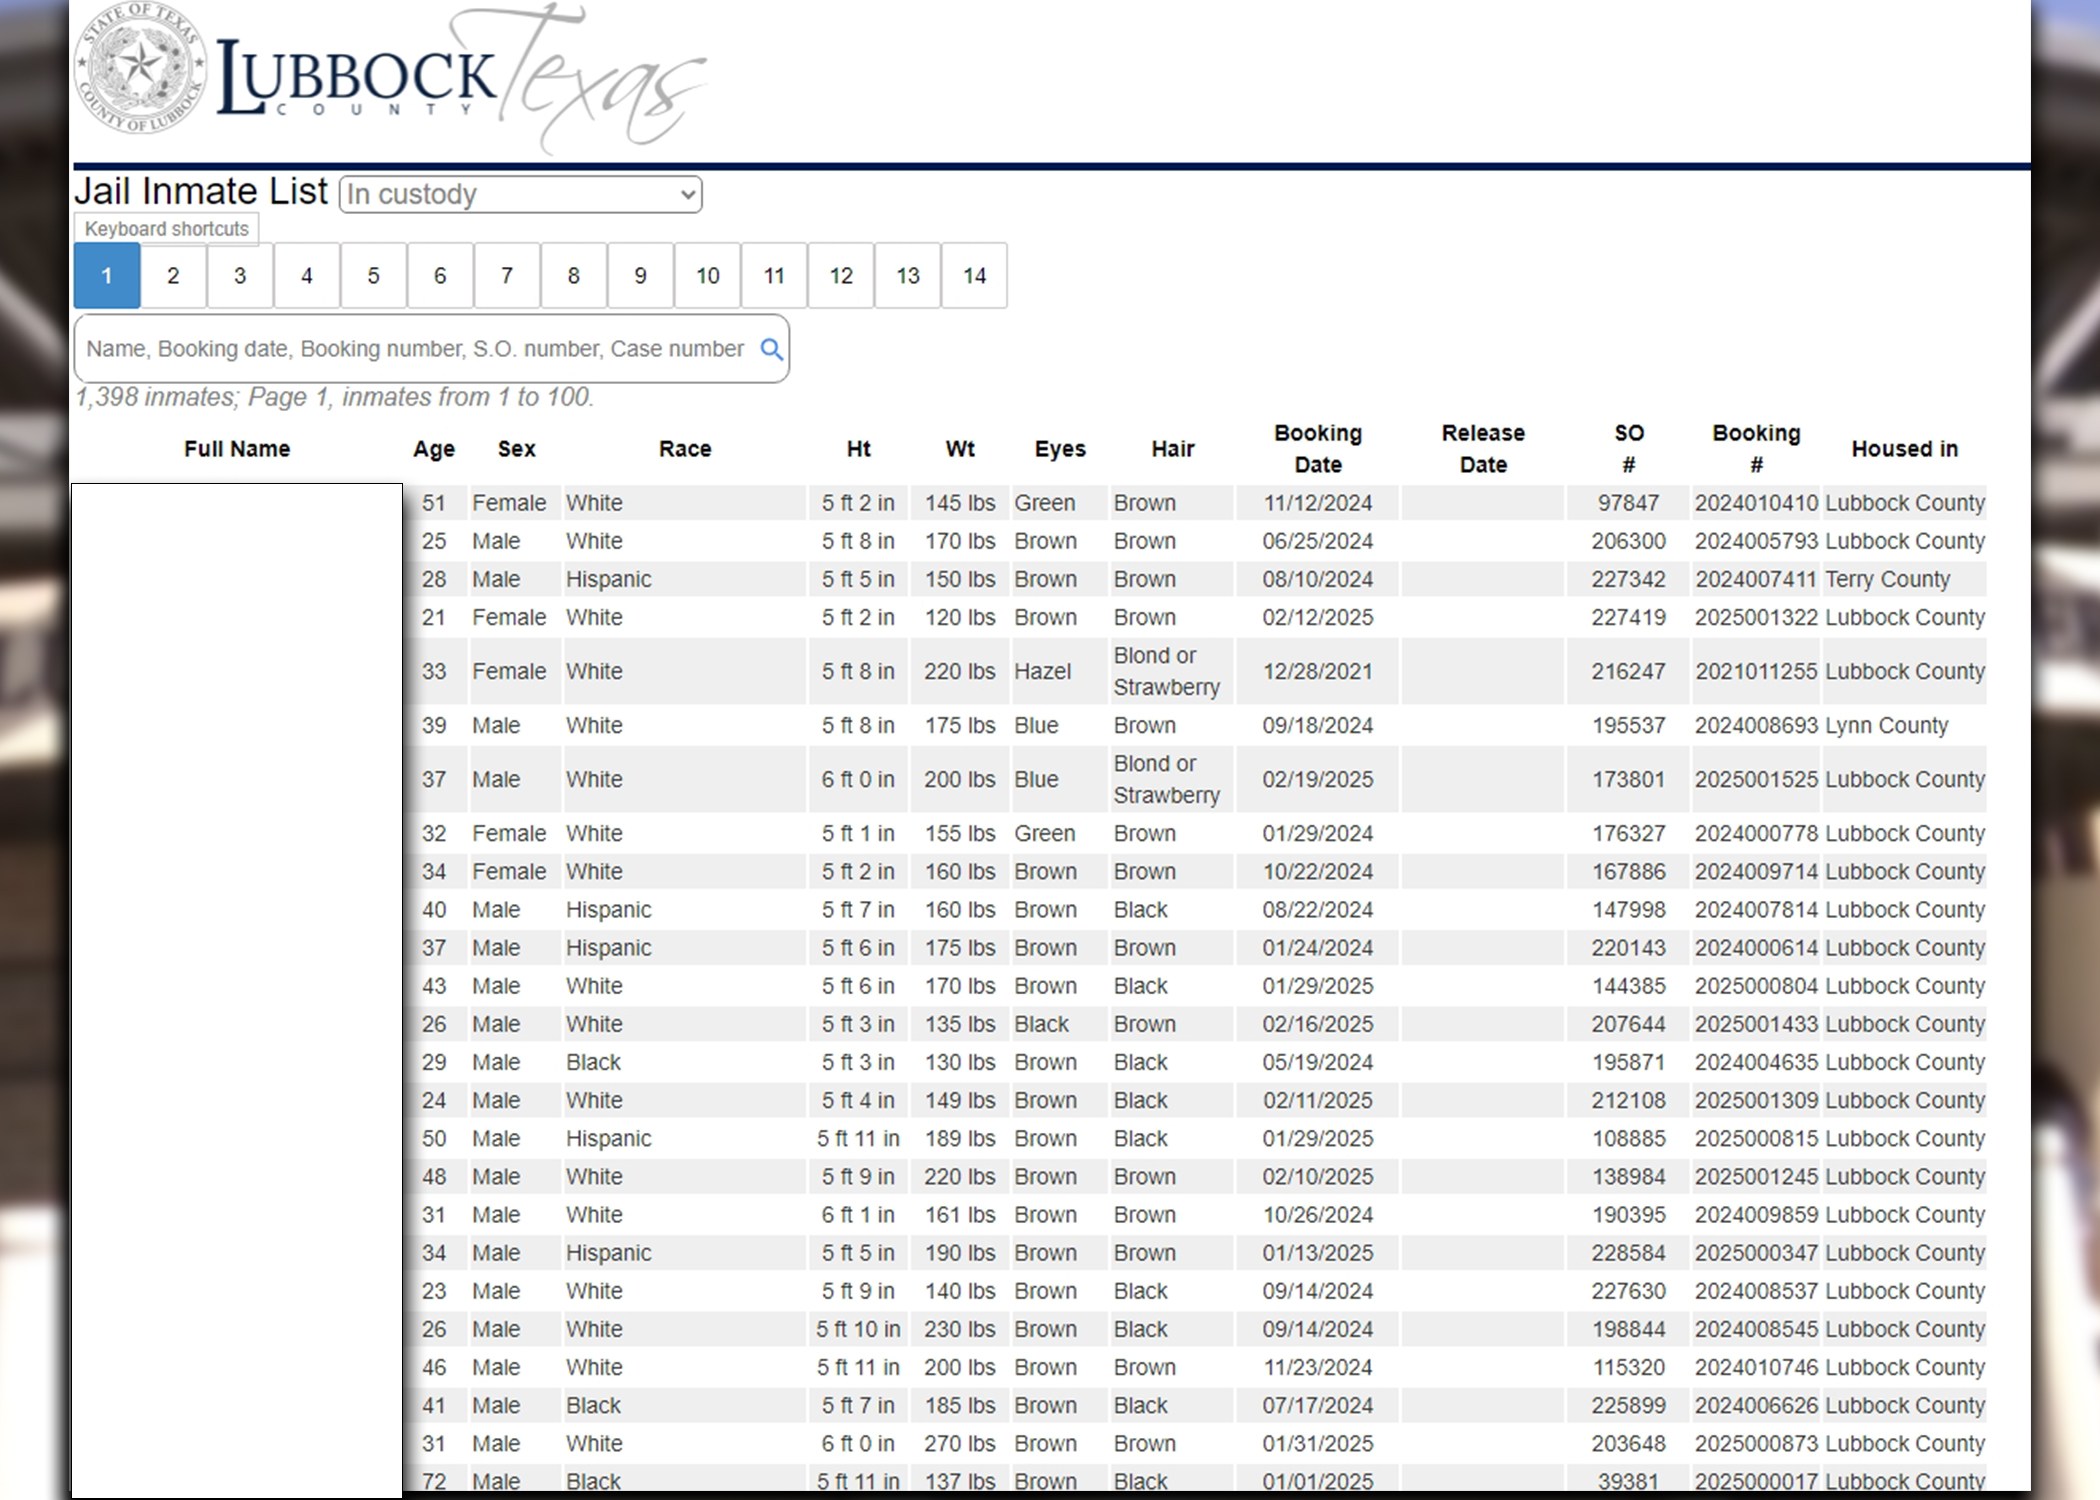Screen dimensions: 2100x1500
Task: Click Lynn County housed-in cell
Action: coord(1887,725)
